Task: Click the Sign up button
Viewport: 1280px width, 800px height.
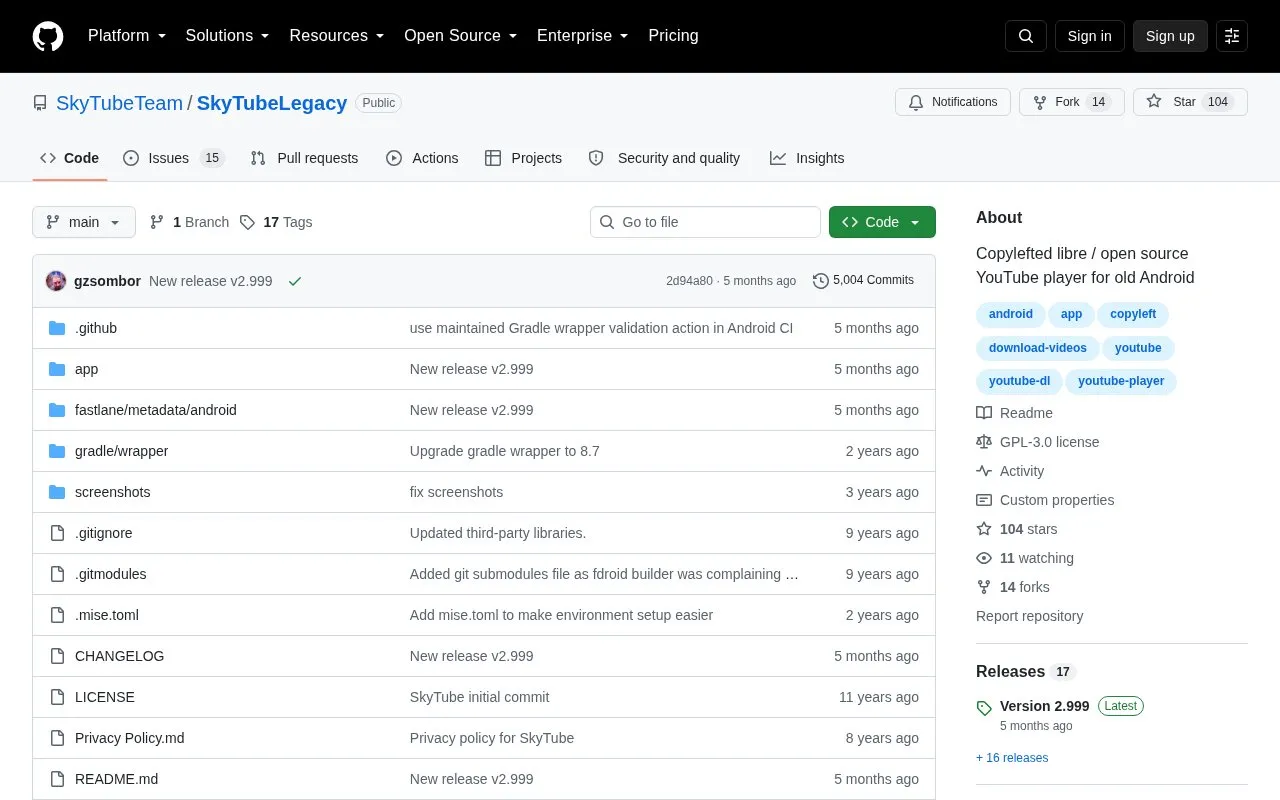Action: tap(1170, 36)
